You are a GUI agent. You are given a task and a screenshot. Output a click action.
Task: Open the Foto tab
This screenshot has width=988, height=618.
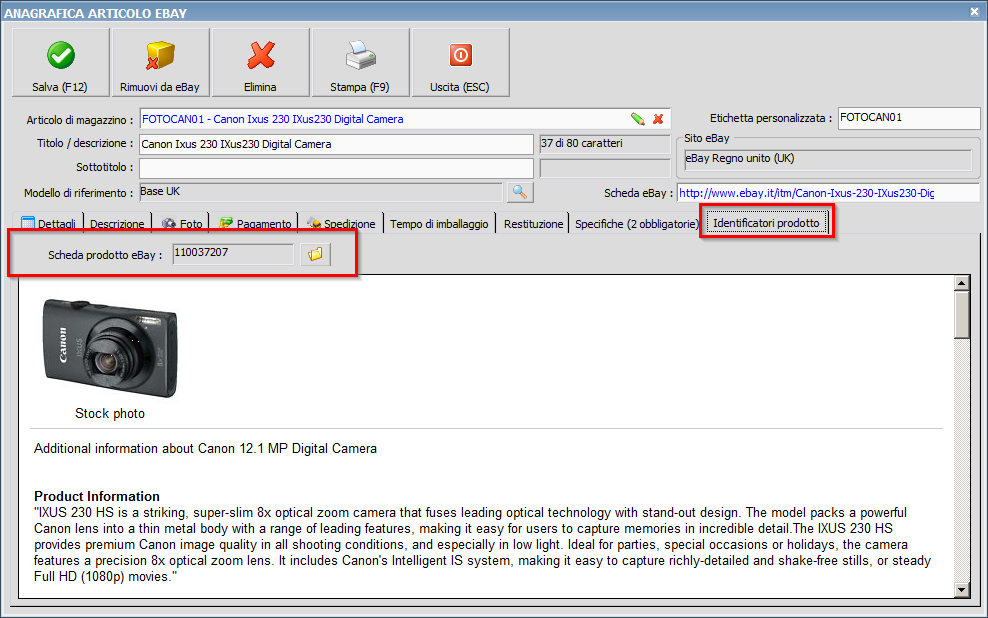(182, 224)
